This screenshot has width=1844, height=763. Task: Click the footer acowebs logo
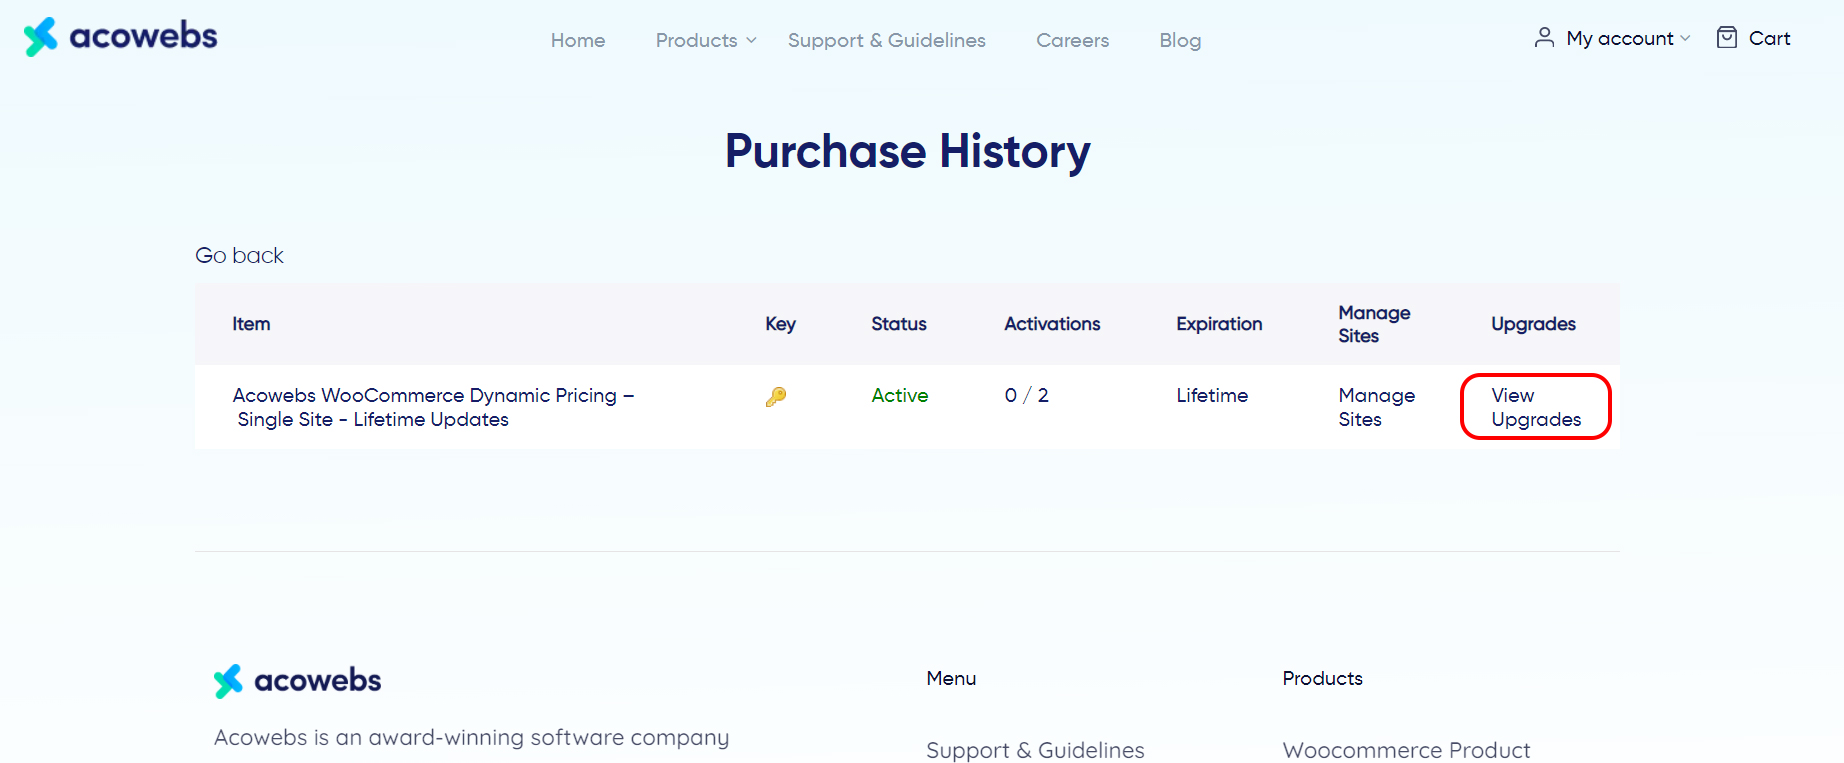(298, 681)
